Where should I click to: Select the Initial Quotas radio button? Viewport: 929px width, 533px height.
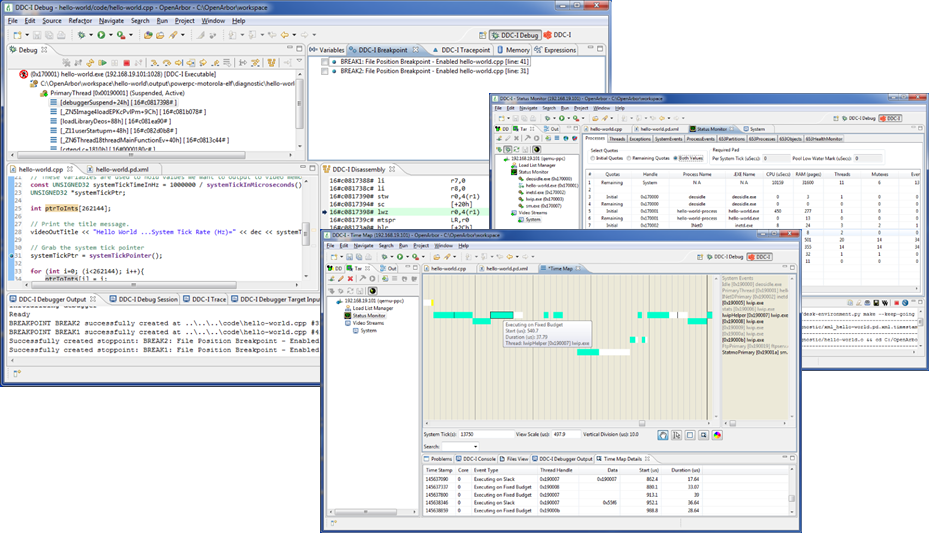(x=592, y=158)
